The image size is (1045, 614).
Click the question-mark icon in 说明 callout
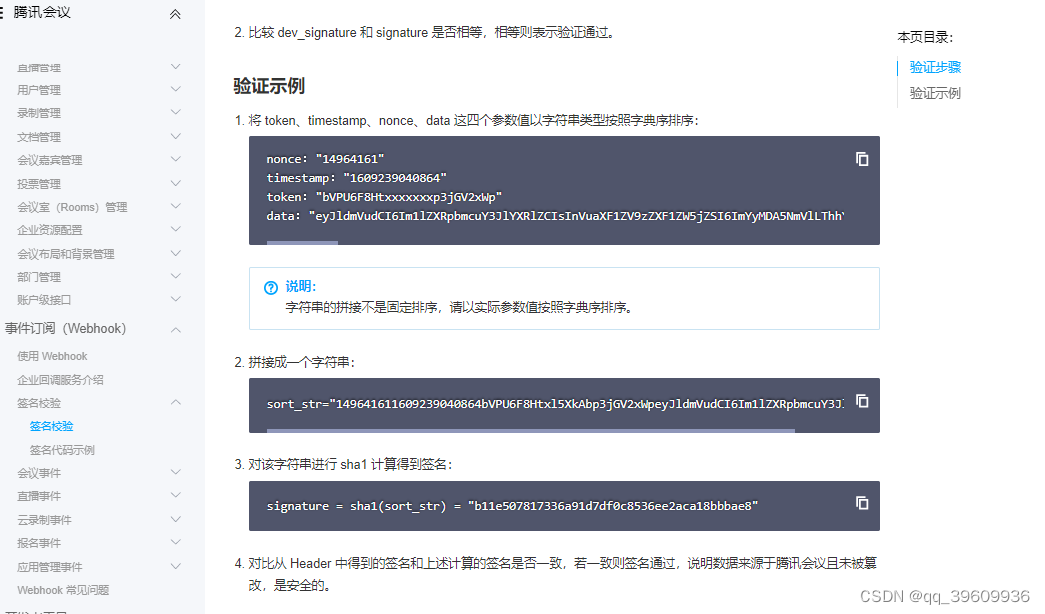[270, 287]
